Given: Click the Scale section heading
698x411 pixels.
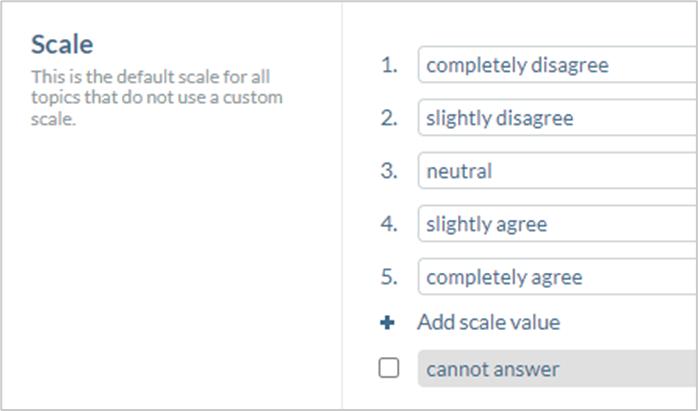Looking at the screenshot, I should [62, 44].
